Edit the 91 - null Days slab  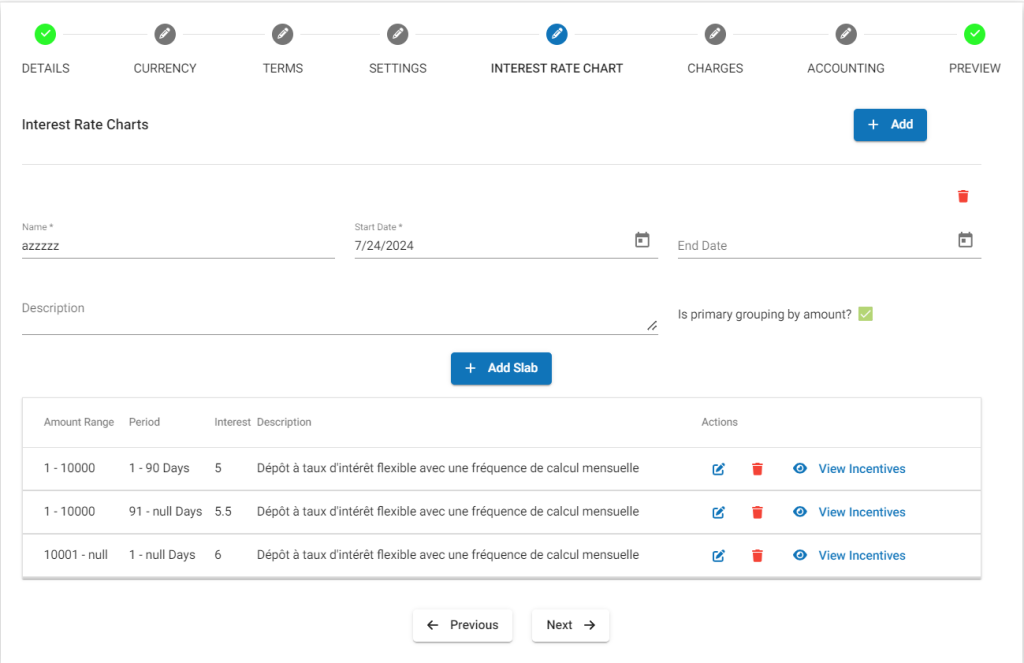(718, 512)
